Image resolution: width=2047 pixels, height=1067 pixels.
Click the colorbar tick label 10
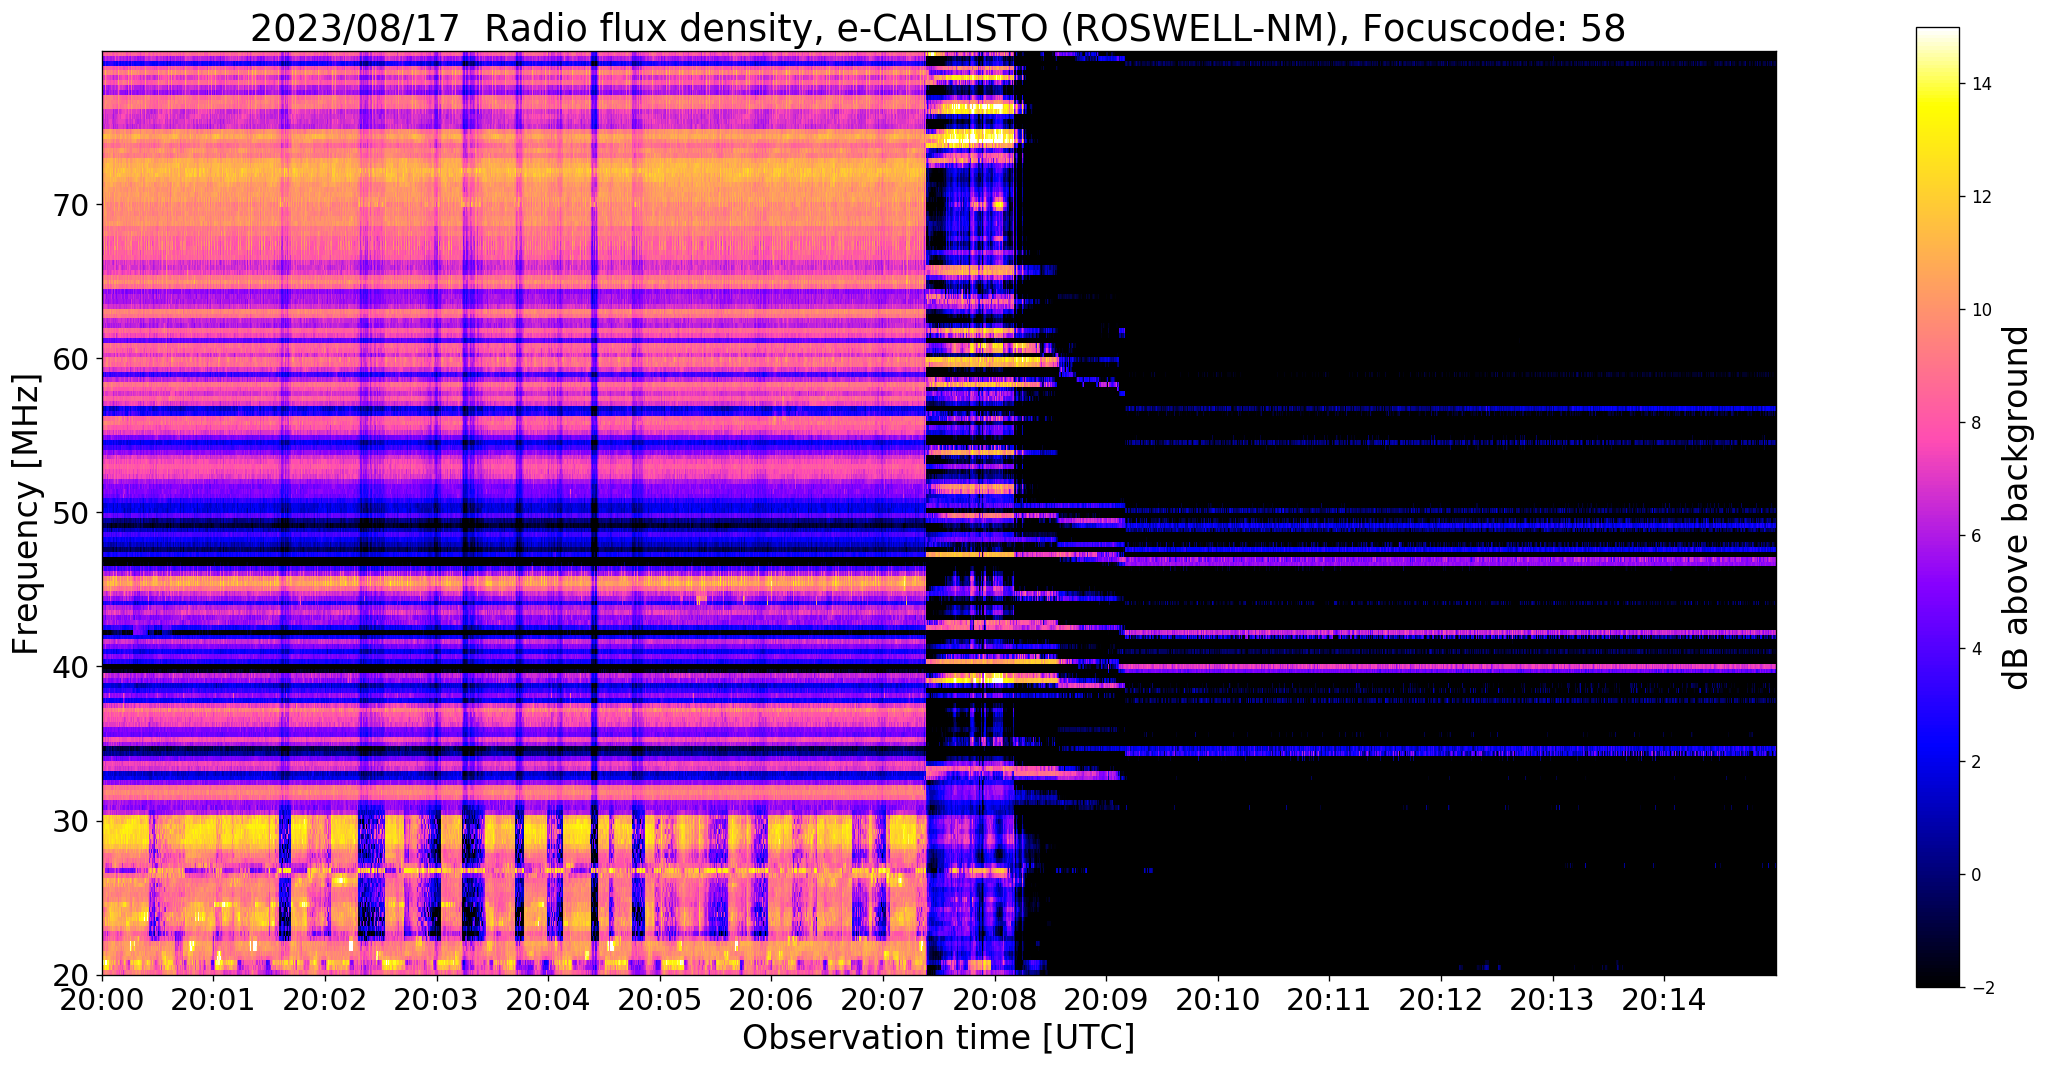pyautogui.click(x=1980, y=310)
